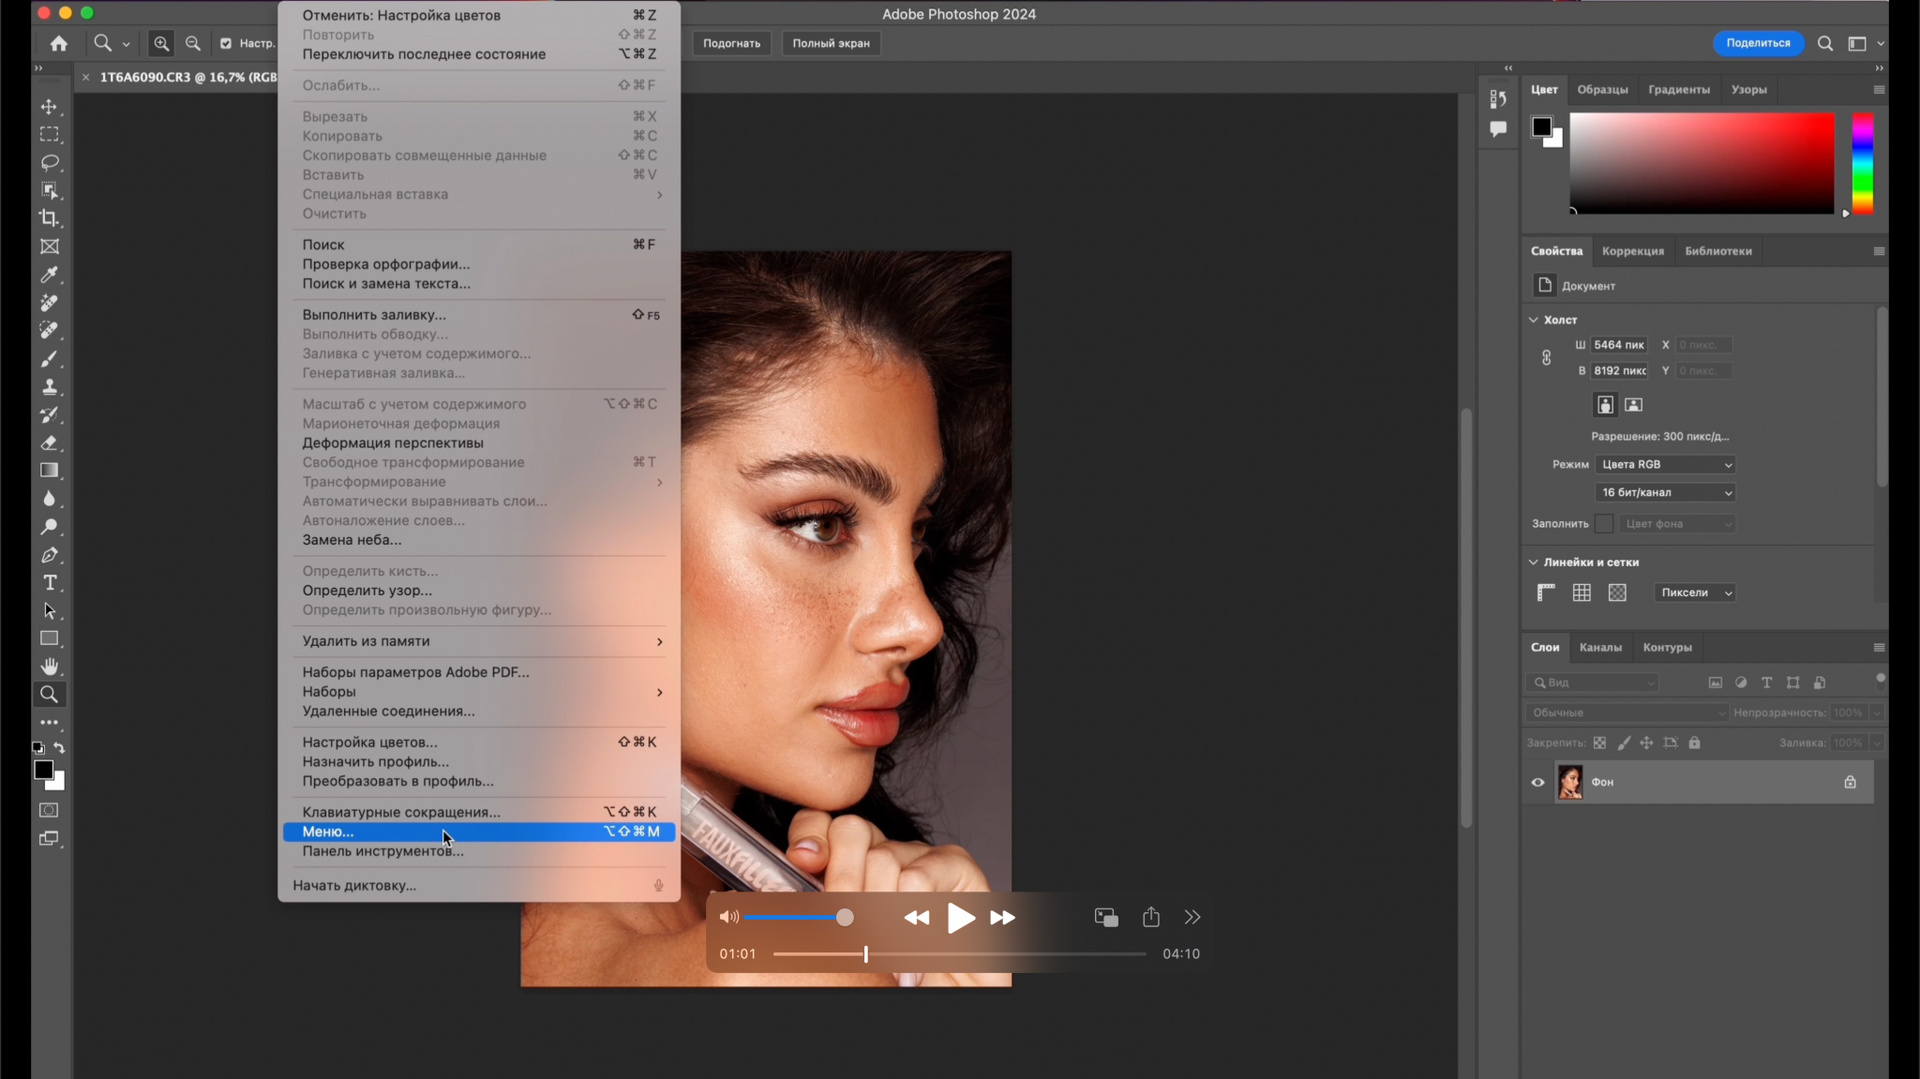Viewport: 1920px width, 1079px height.
Task: Select the Gradient tool
Action: 49,470
